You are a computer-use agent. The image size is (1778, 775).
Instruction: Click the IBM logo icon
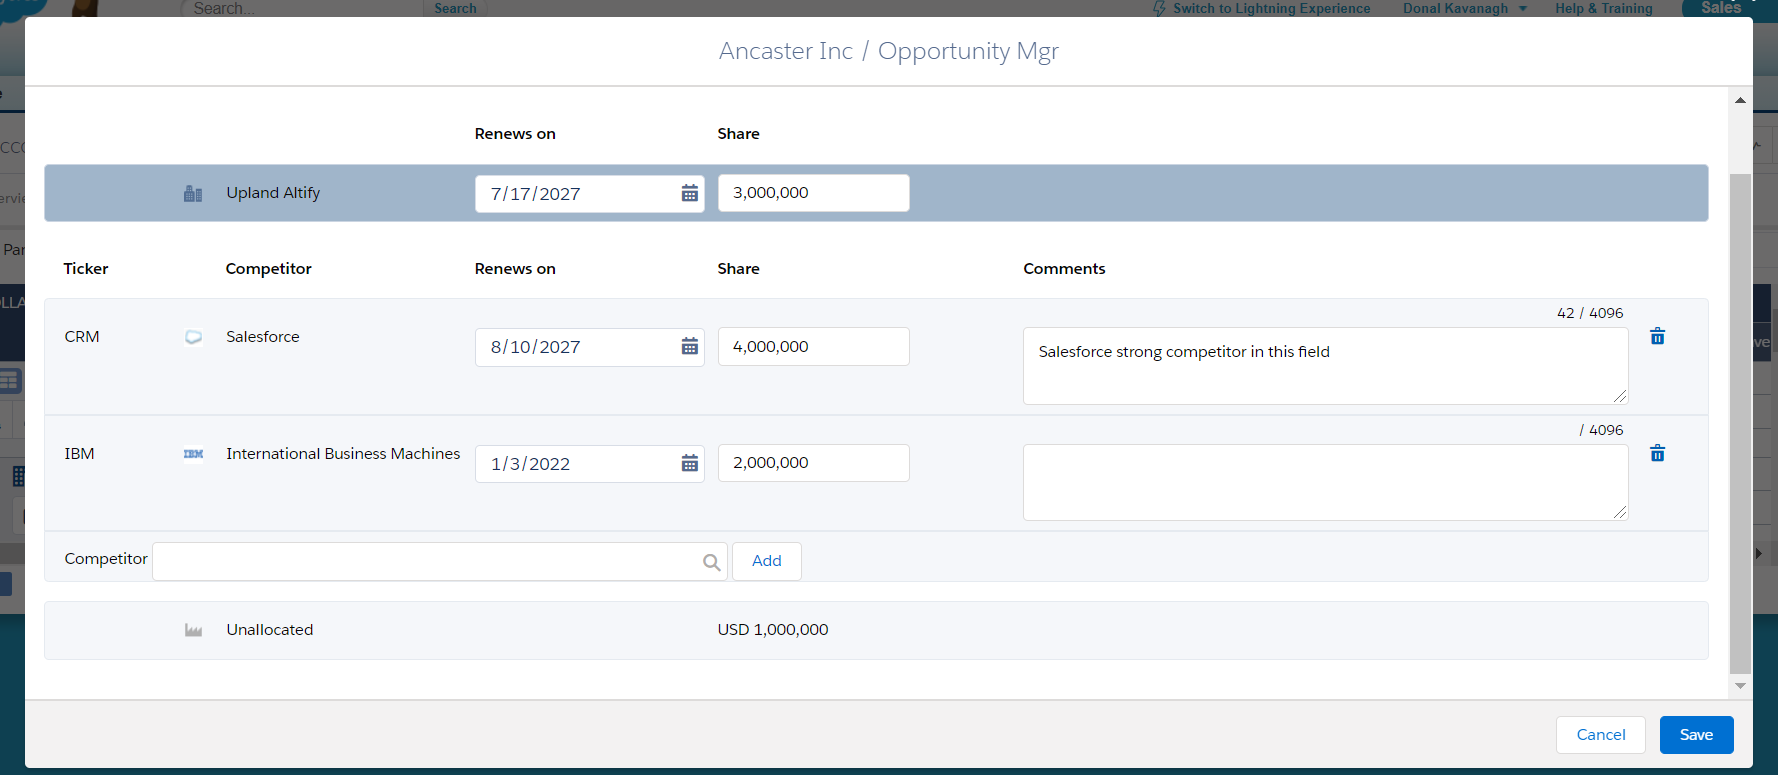tap(193, 454)
